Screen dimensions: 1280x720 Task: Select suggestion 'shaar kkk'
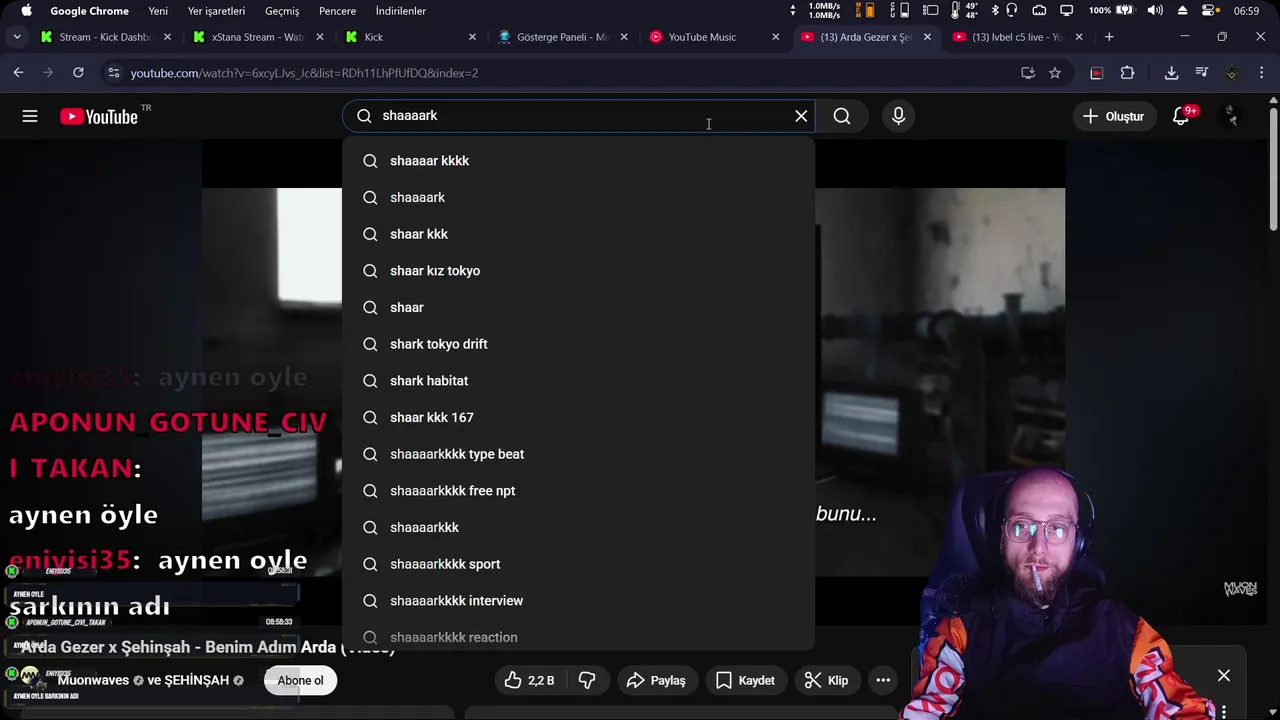578,234
